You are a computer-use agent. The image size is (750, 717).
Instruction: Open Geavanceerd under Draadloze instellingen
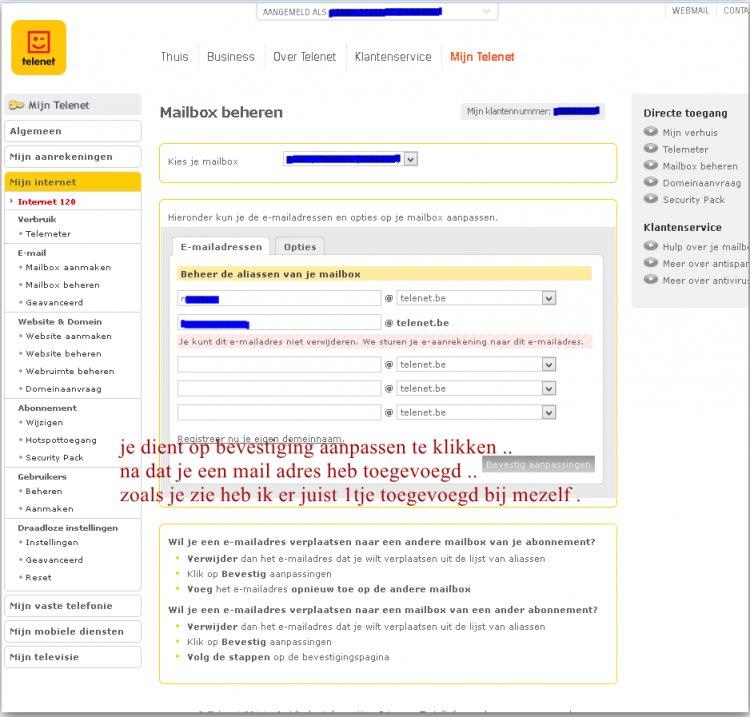point(54,560)
